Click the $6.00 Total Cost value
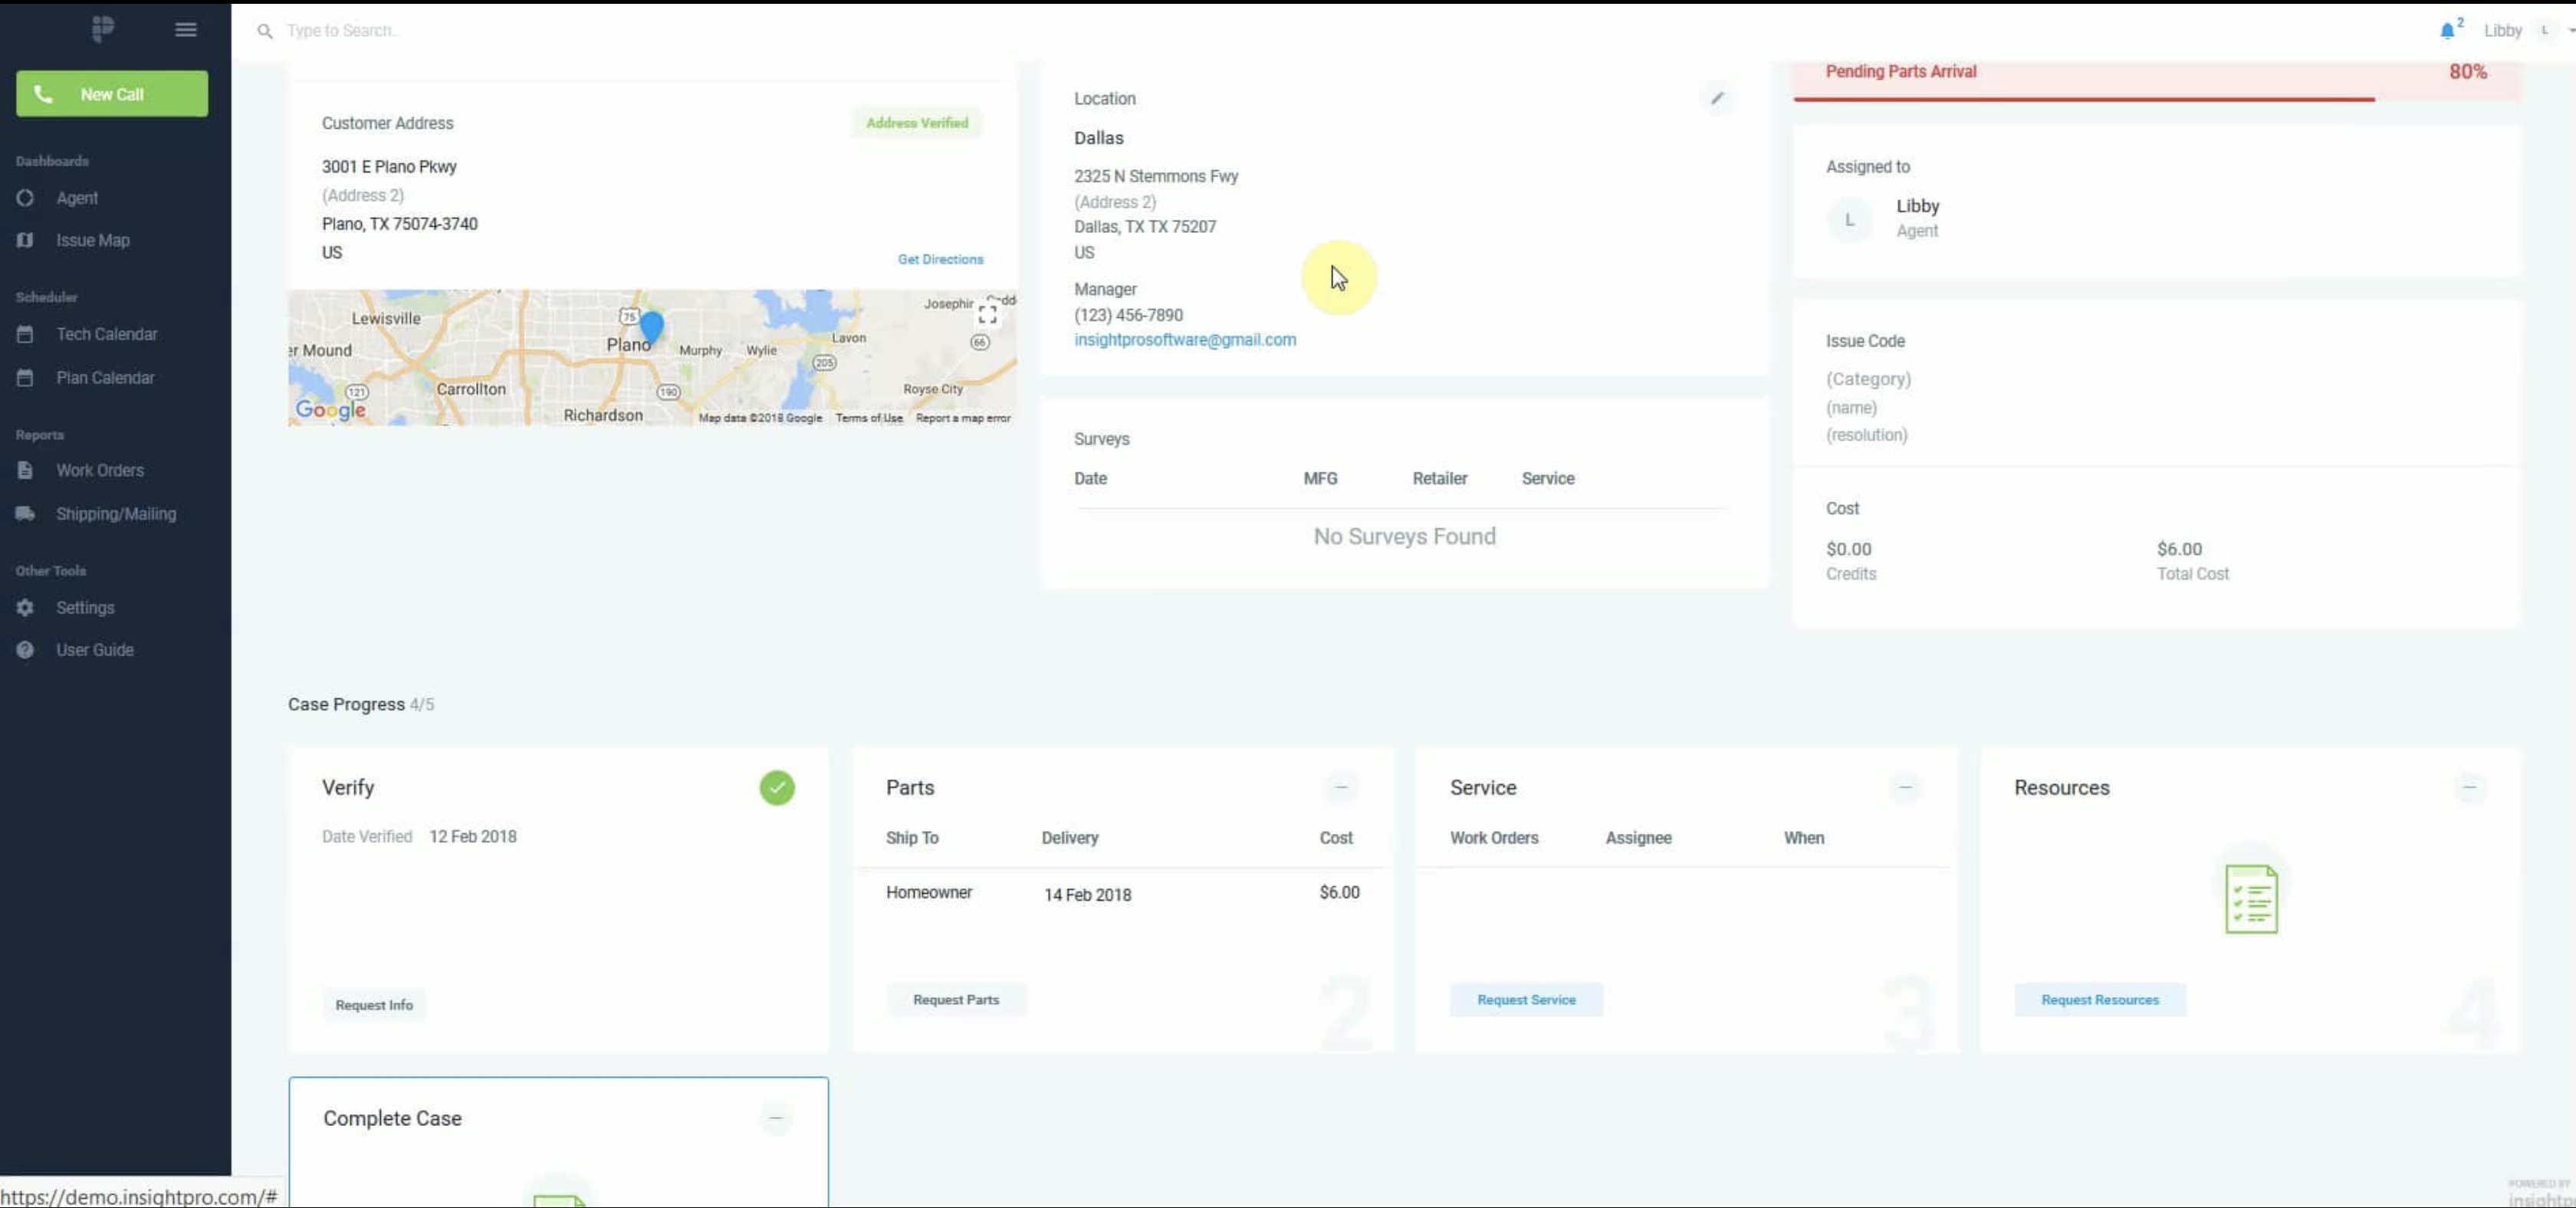The height and width of the screenshot is (1208, 2576). 2179,549
